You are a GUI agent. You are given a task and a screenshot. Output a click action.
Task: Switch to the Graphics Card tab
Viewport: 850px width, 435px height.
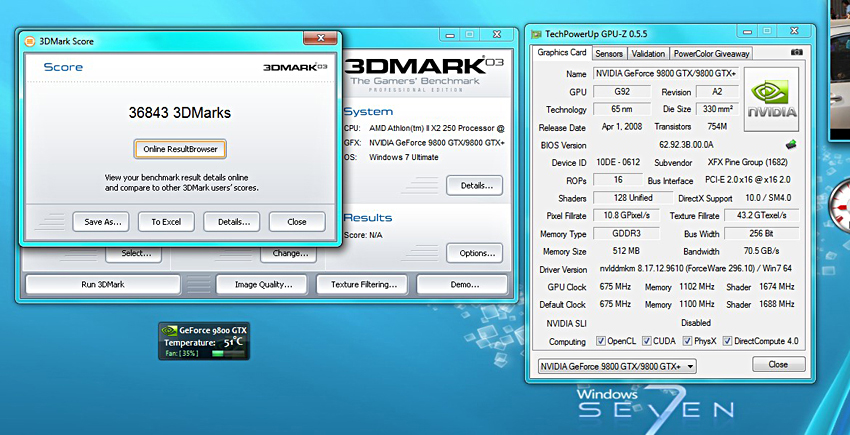click(562, 53)
